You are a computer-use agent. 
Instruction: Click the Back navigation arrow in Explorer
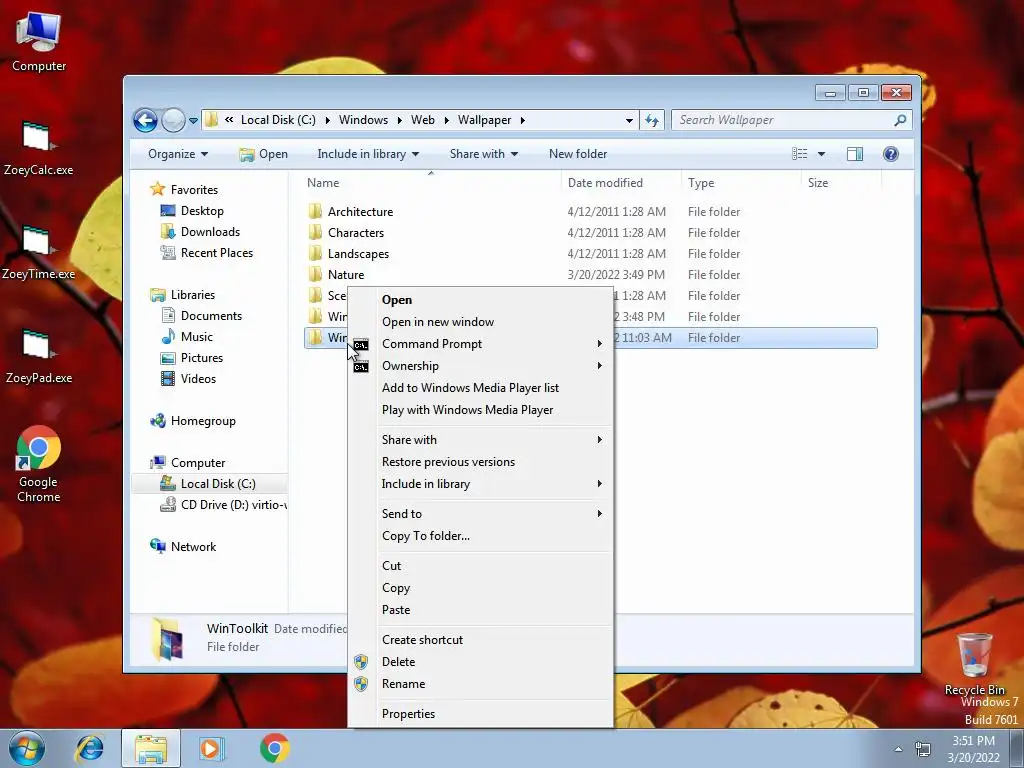coord(145,120)
